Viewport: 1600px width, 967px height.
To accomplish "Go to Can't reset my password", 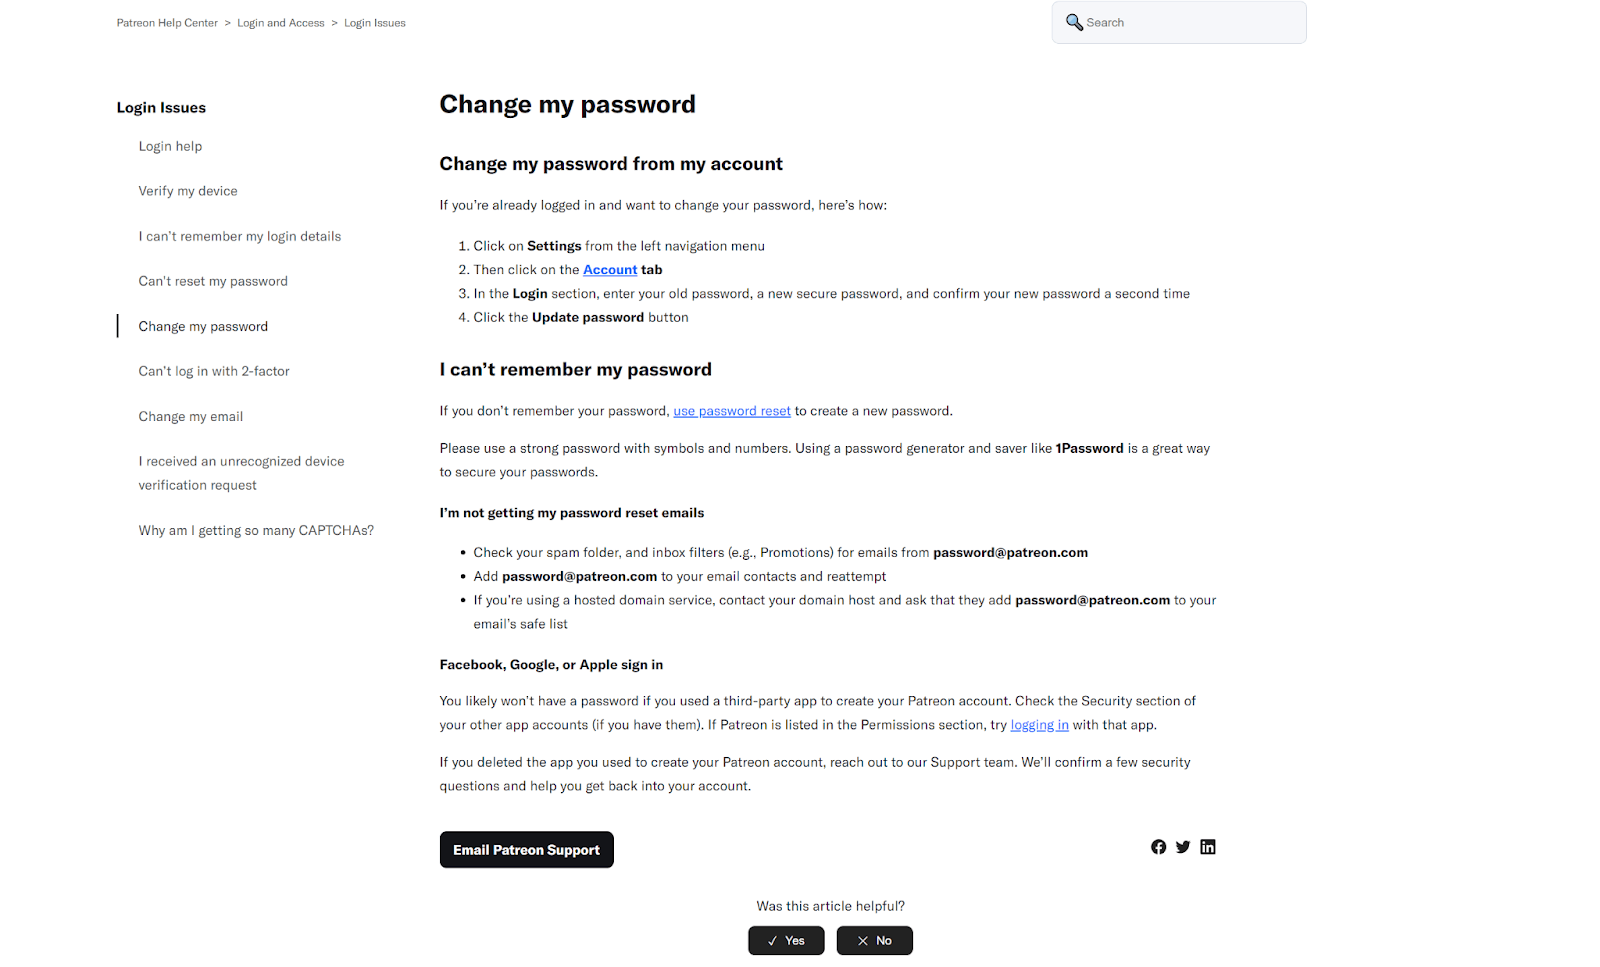I will click(x=213, y=281).
